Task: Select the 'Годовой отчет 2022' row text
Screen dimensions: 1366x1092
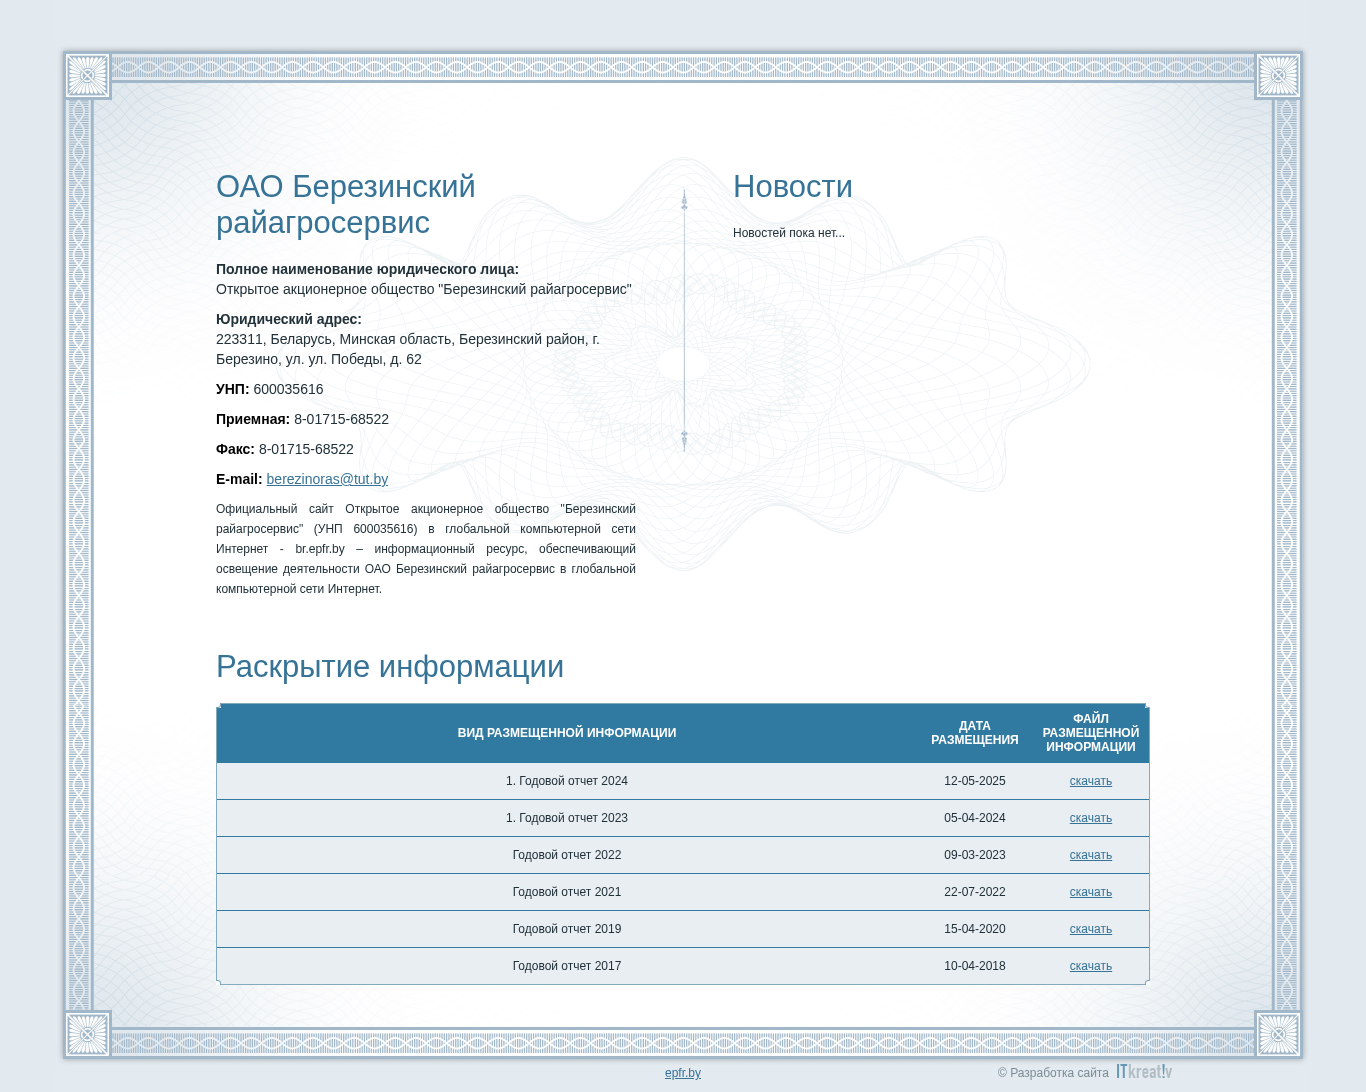Action: (567, 855)
